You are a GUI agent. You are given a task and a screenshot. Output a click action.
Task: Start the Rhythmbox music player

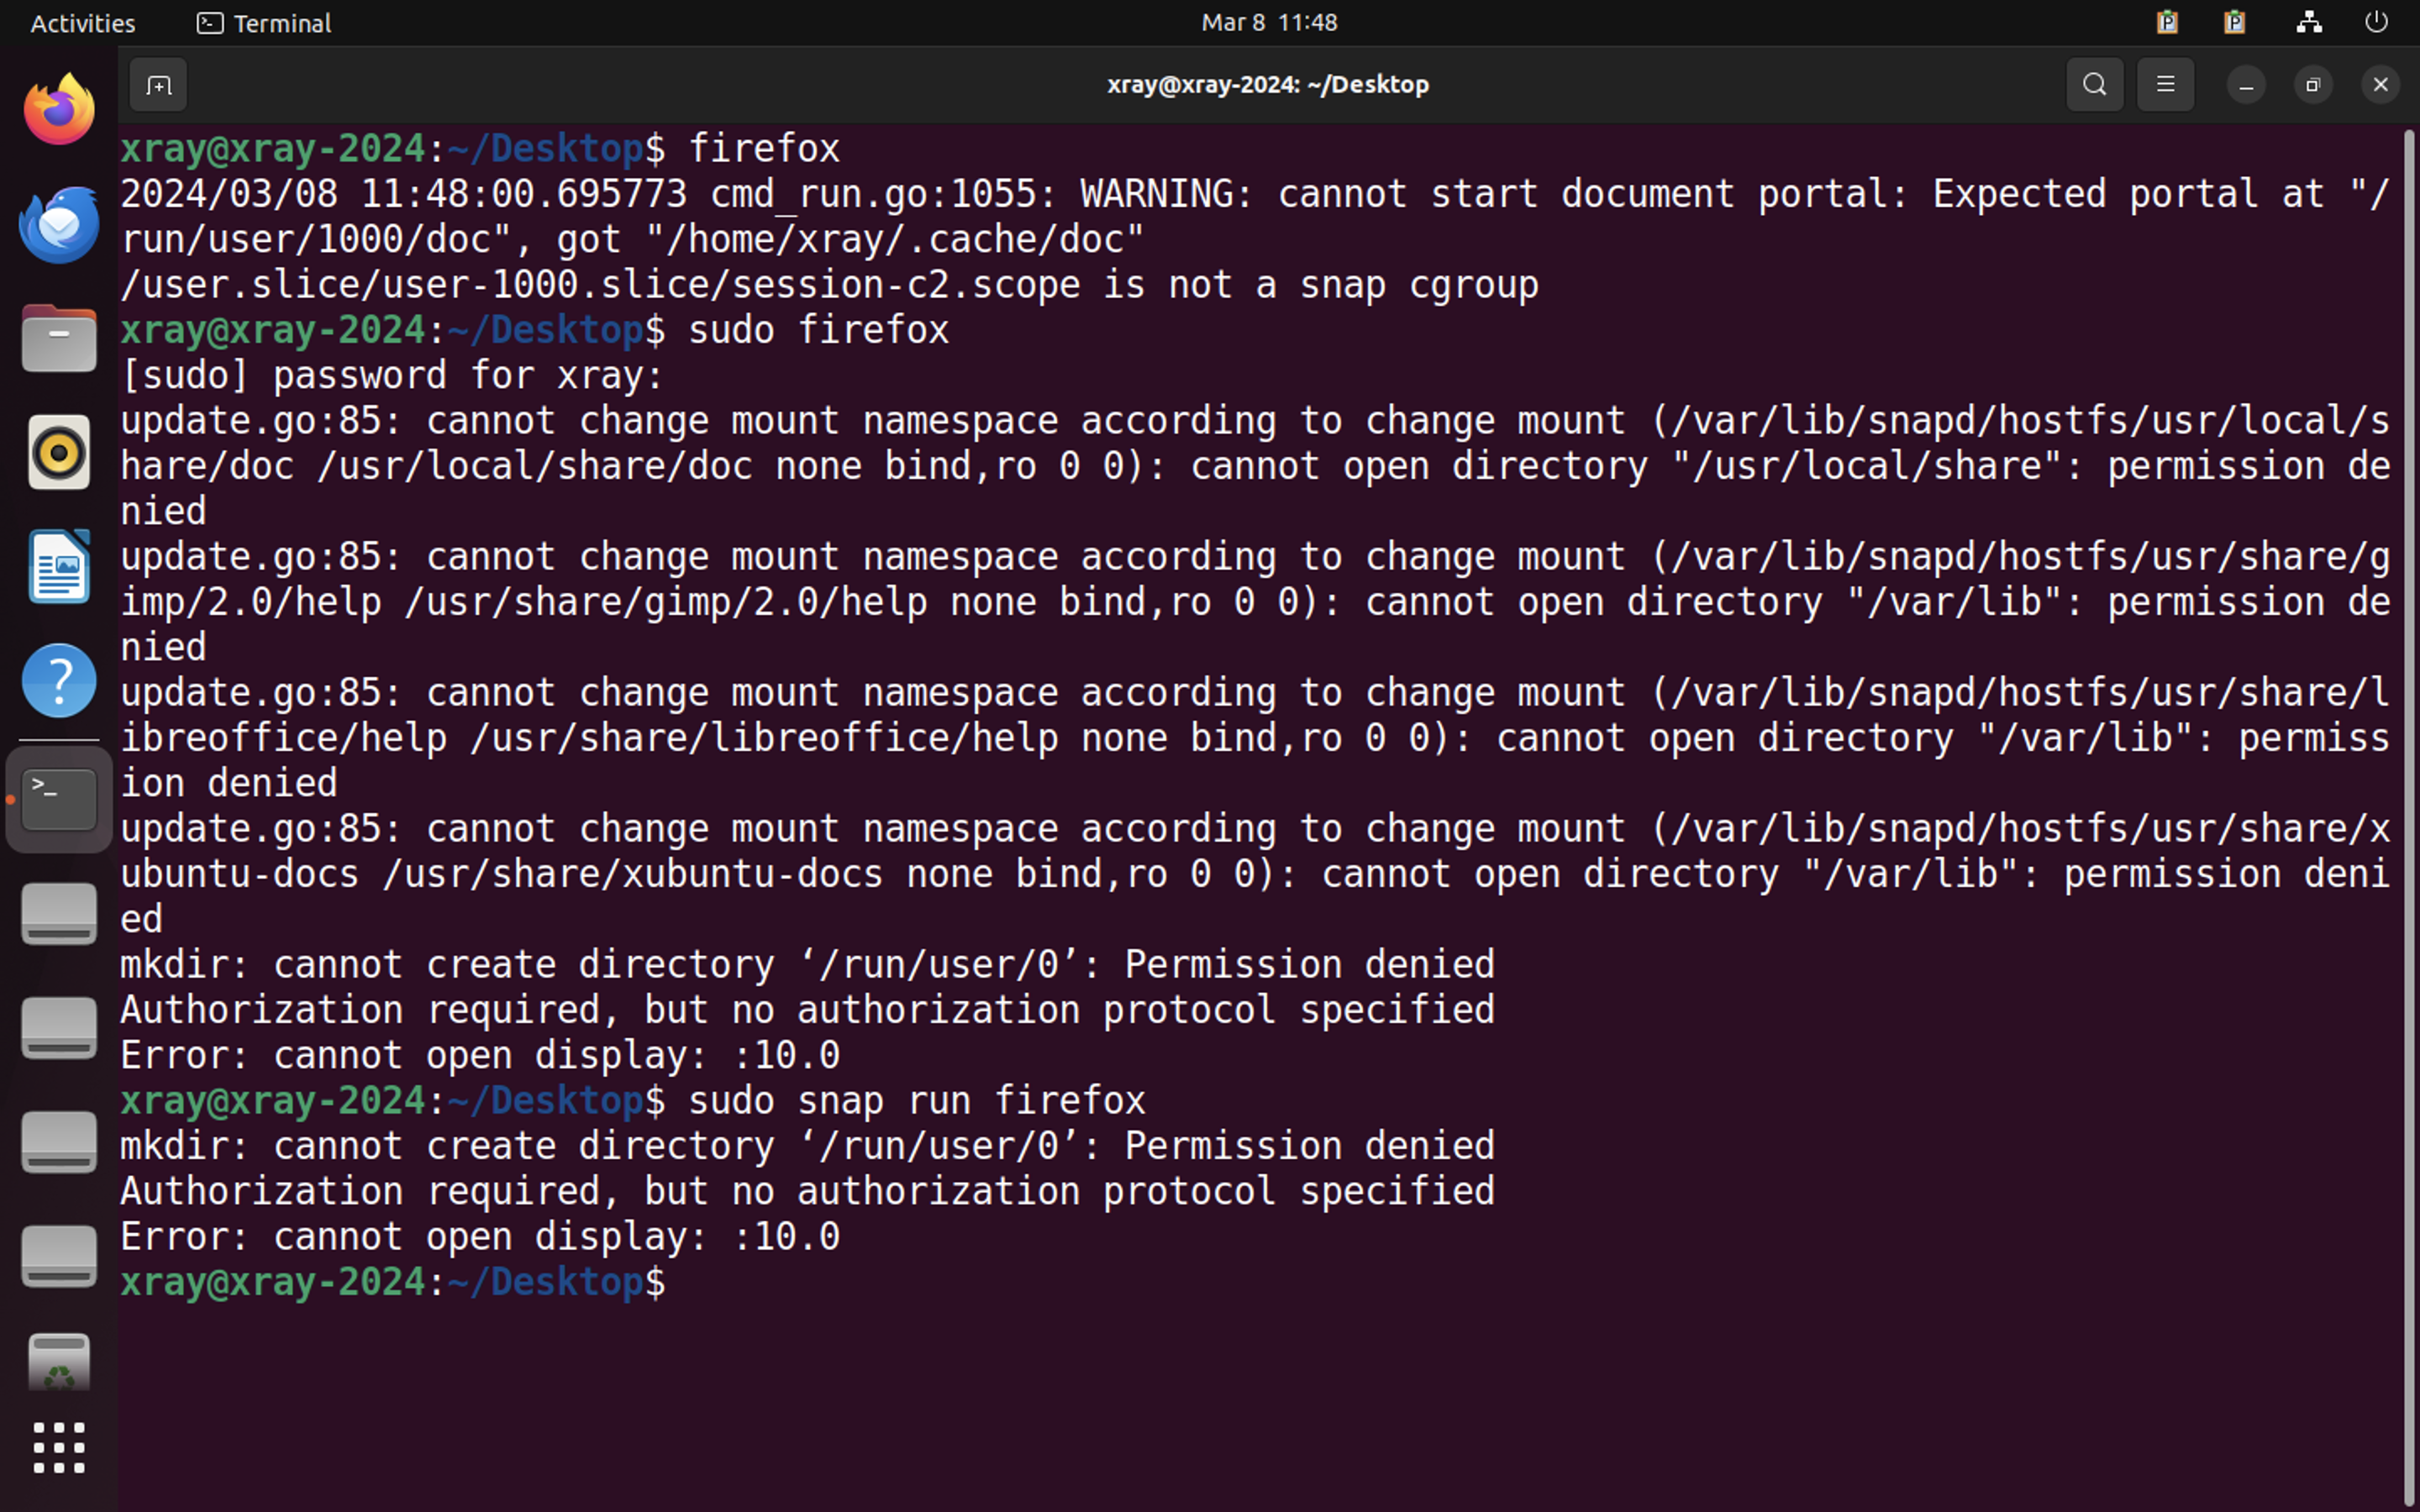coord(59,452)
